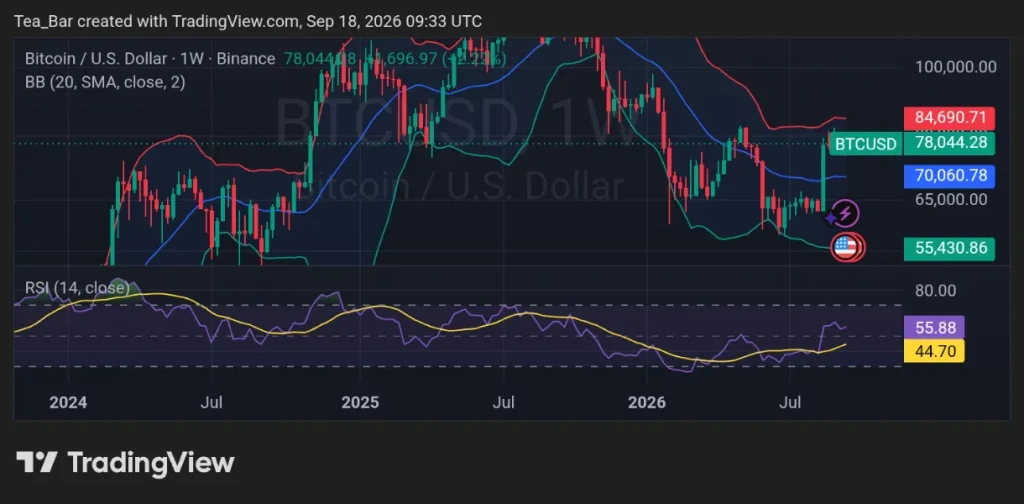This screenshot has width=1024, height=504.
Task: Click the 65,000.00 price axis label
Action: coord(951,199)
